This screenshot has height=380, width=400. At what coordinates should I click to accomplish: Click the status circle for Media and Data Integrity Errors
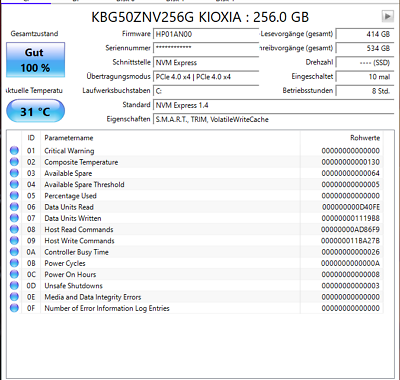coord(14,297)
